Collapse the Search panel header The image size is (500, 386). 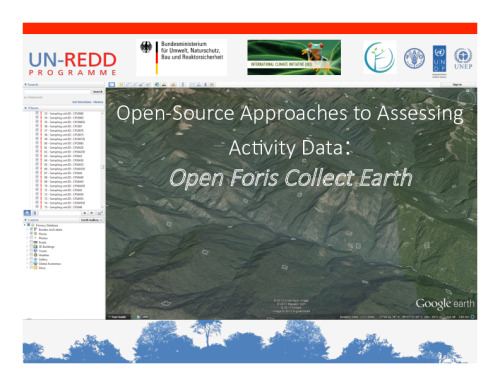(x=25, y=84)
